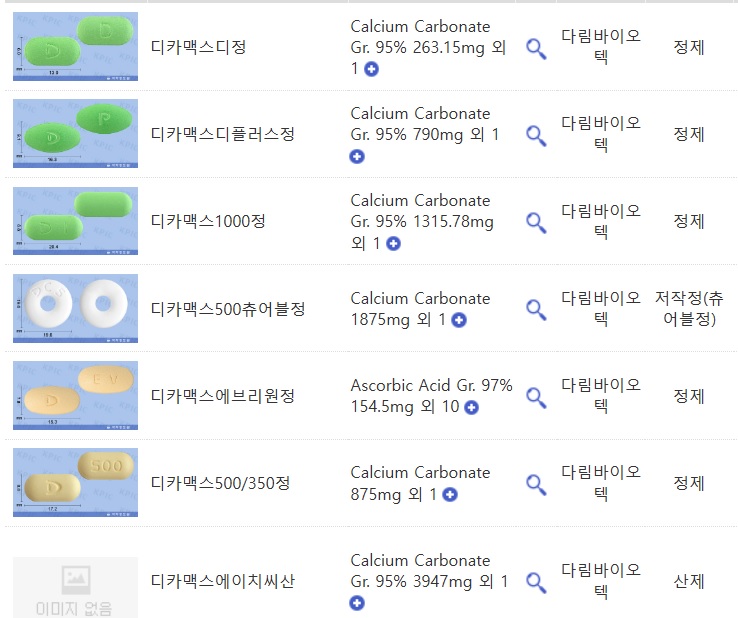The height and width of the screenshot is (618, 738).
Task: Click the magnifier icon for 디카맥스디정
Action: click(536, 49)
